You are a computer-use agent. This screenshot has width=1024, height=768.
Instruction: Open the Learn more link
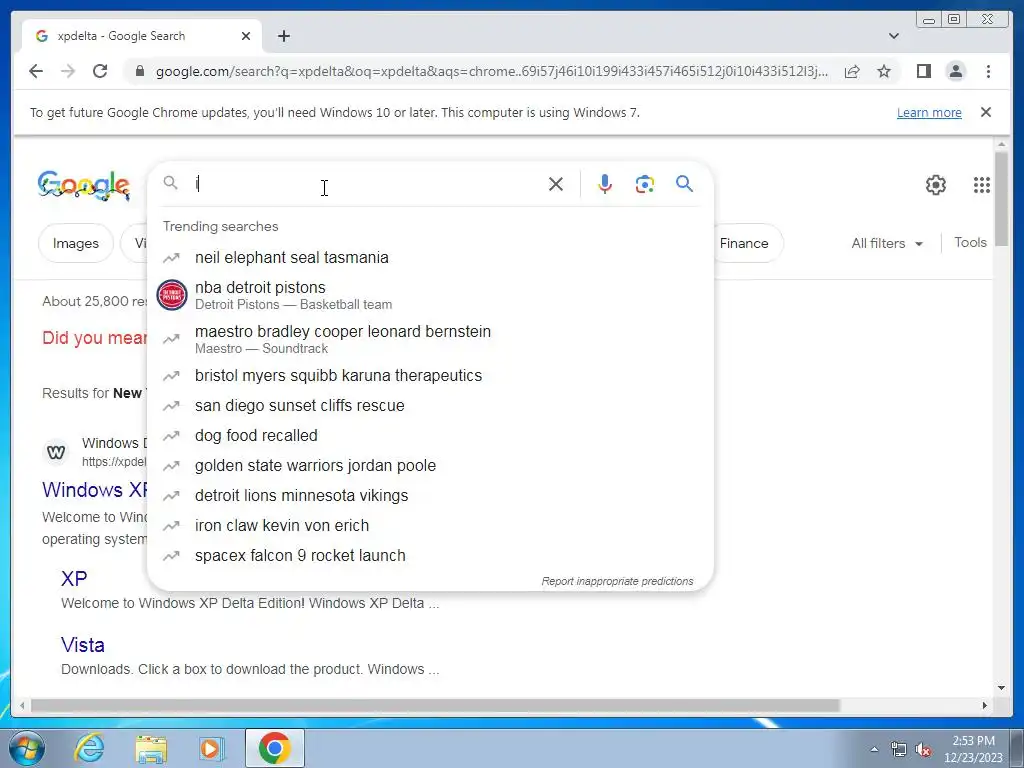[929, 112]
